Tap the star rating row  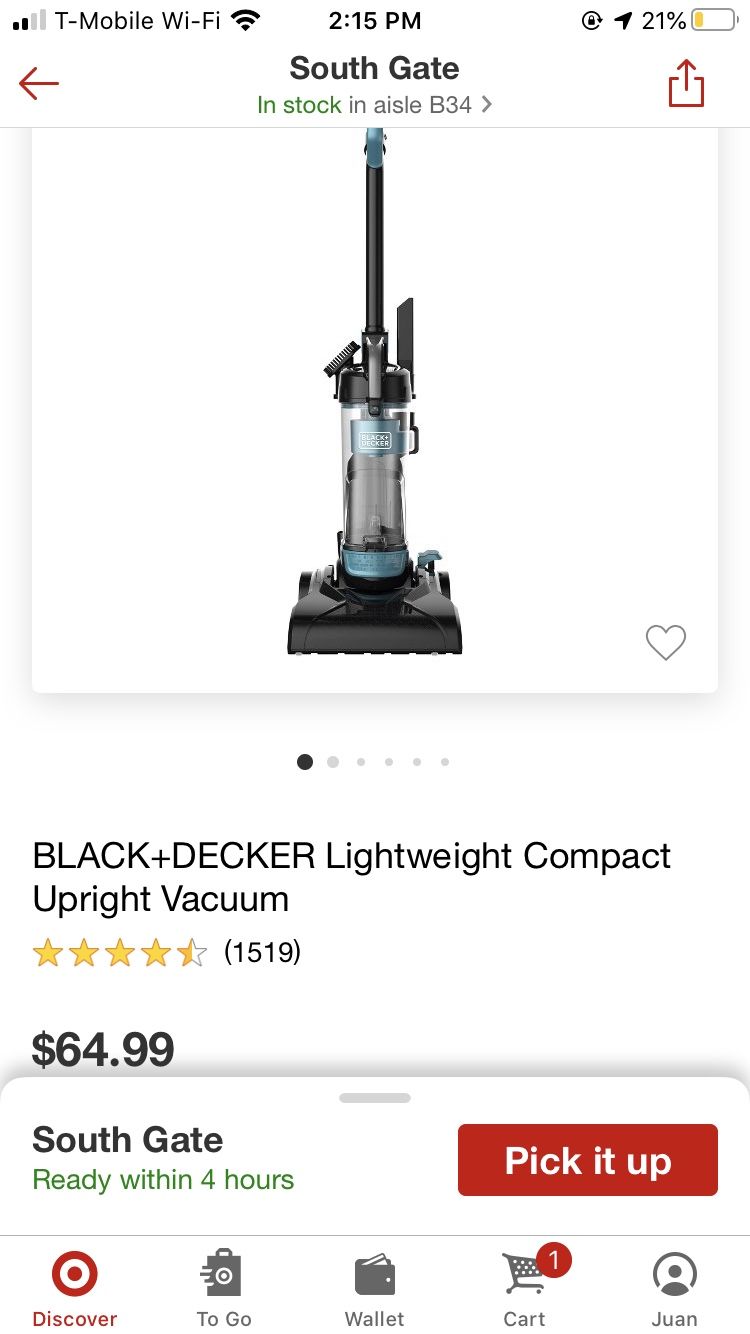tap(119, 952)
